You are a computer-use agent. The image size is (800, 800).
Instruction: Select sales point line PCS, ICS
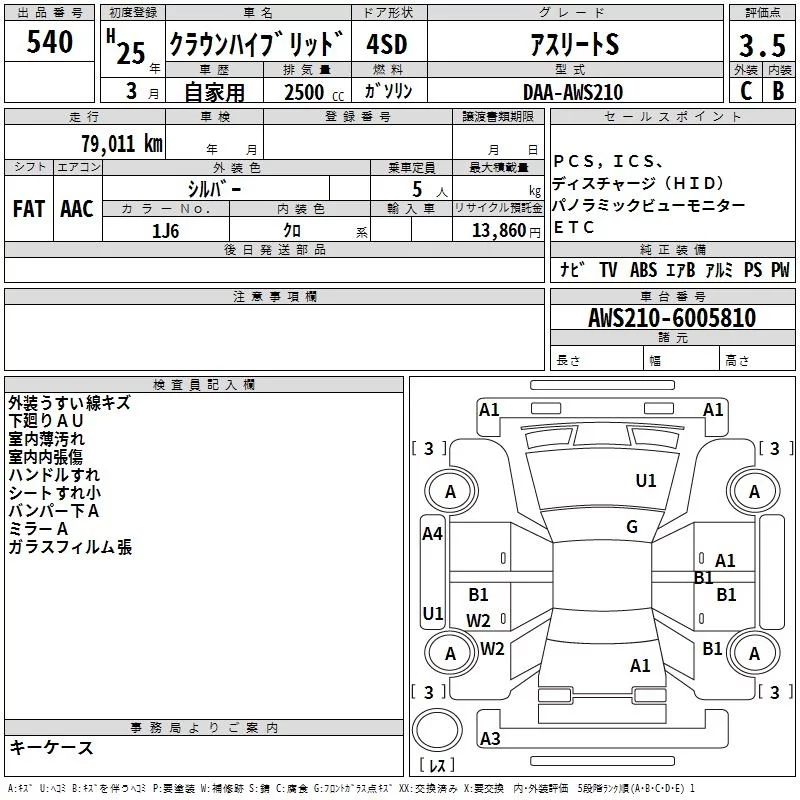tap(608, 162)
